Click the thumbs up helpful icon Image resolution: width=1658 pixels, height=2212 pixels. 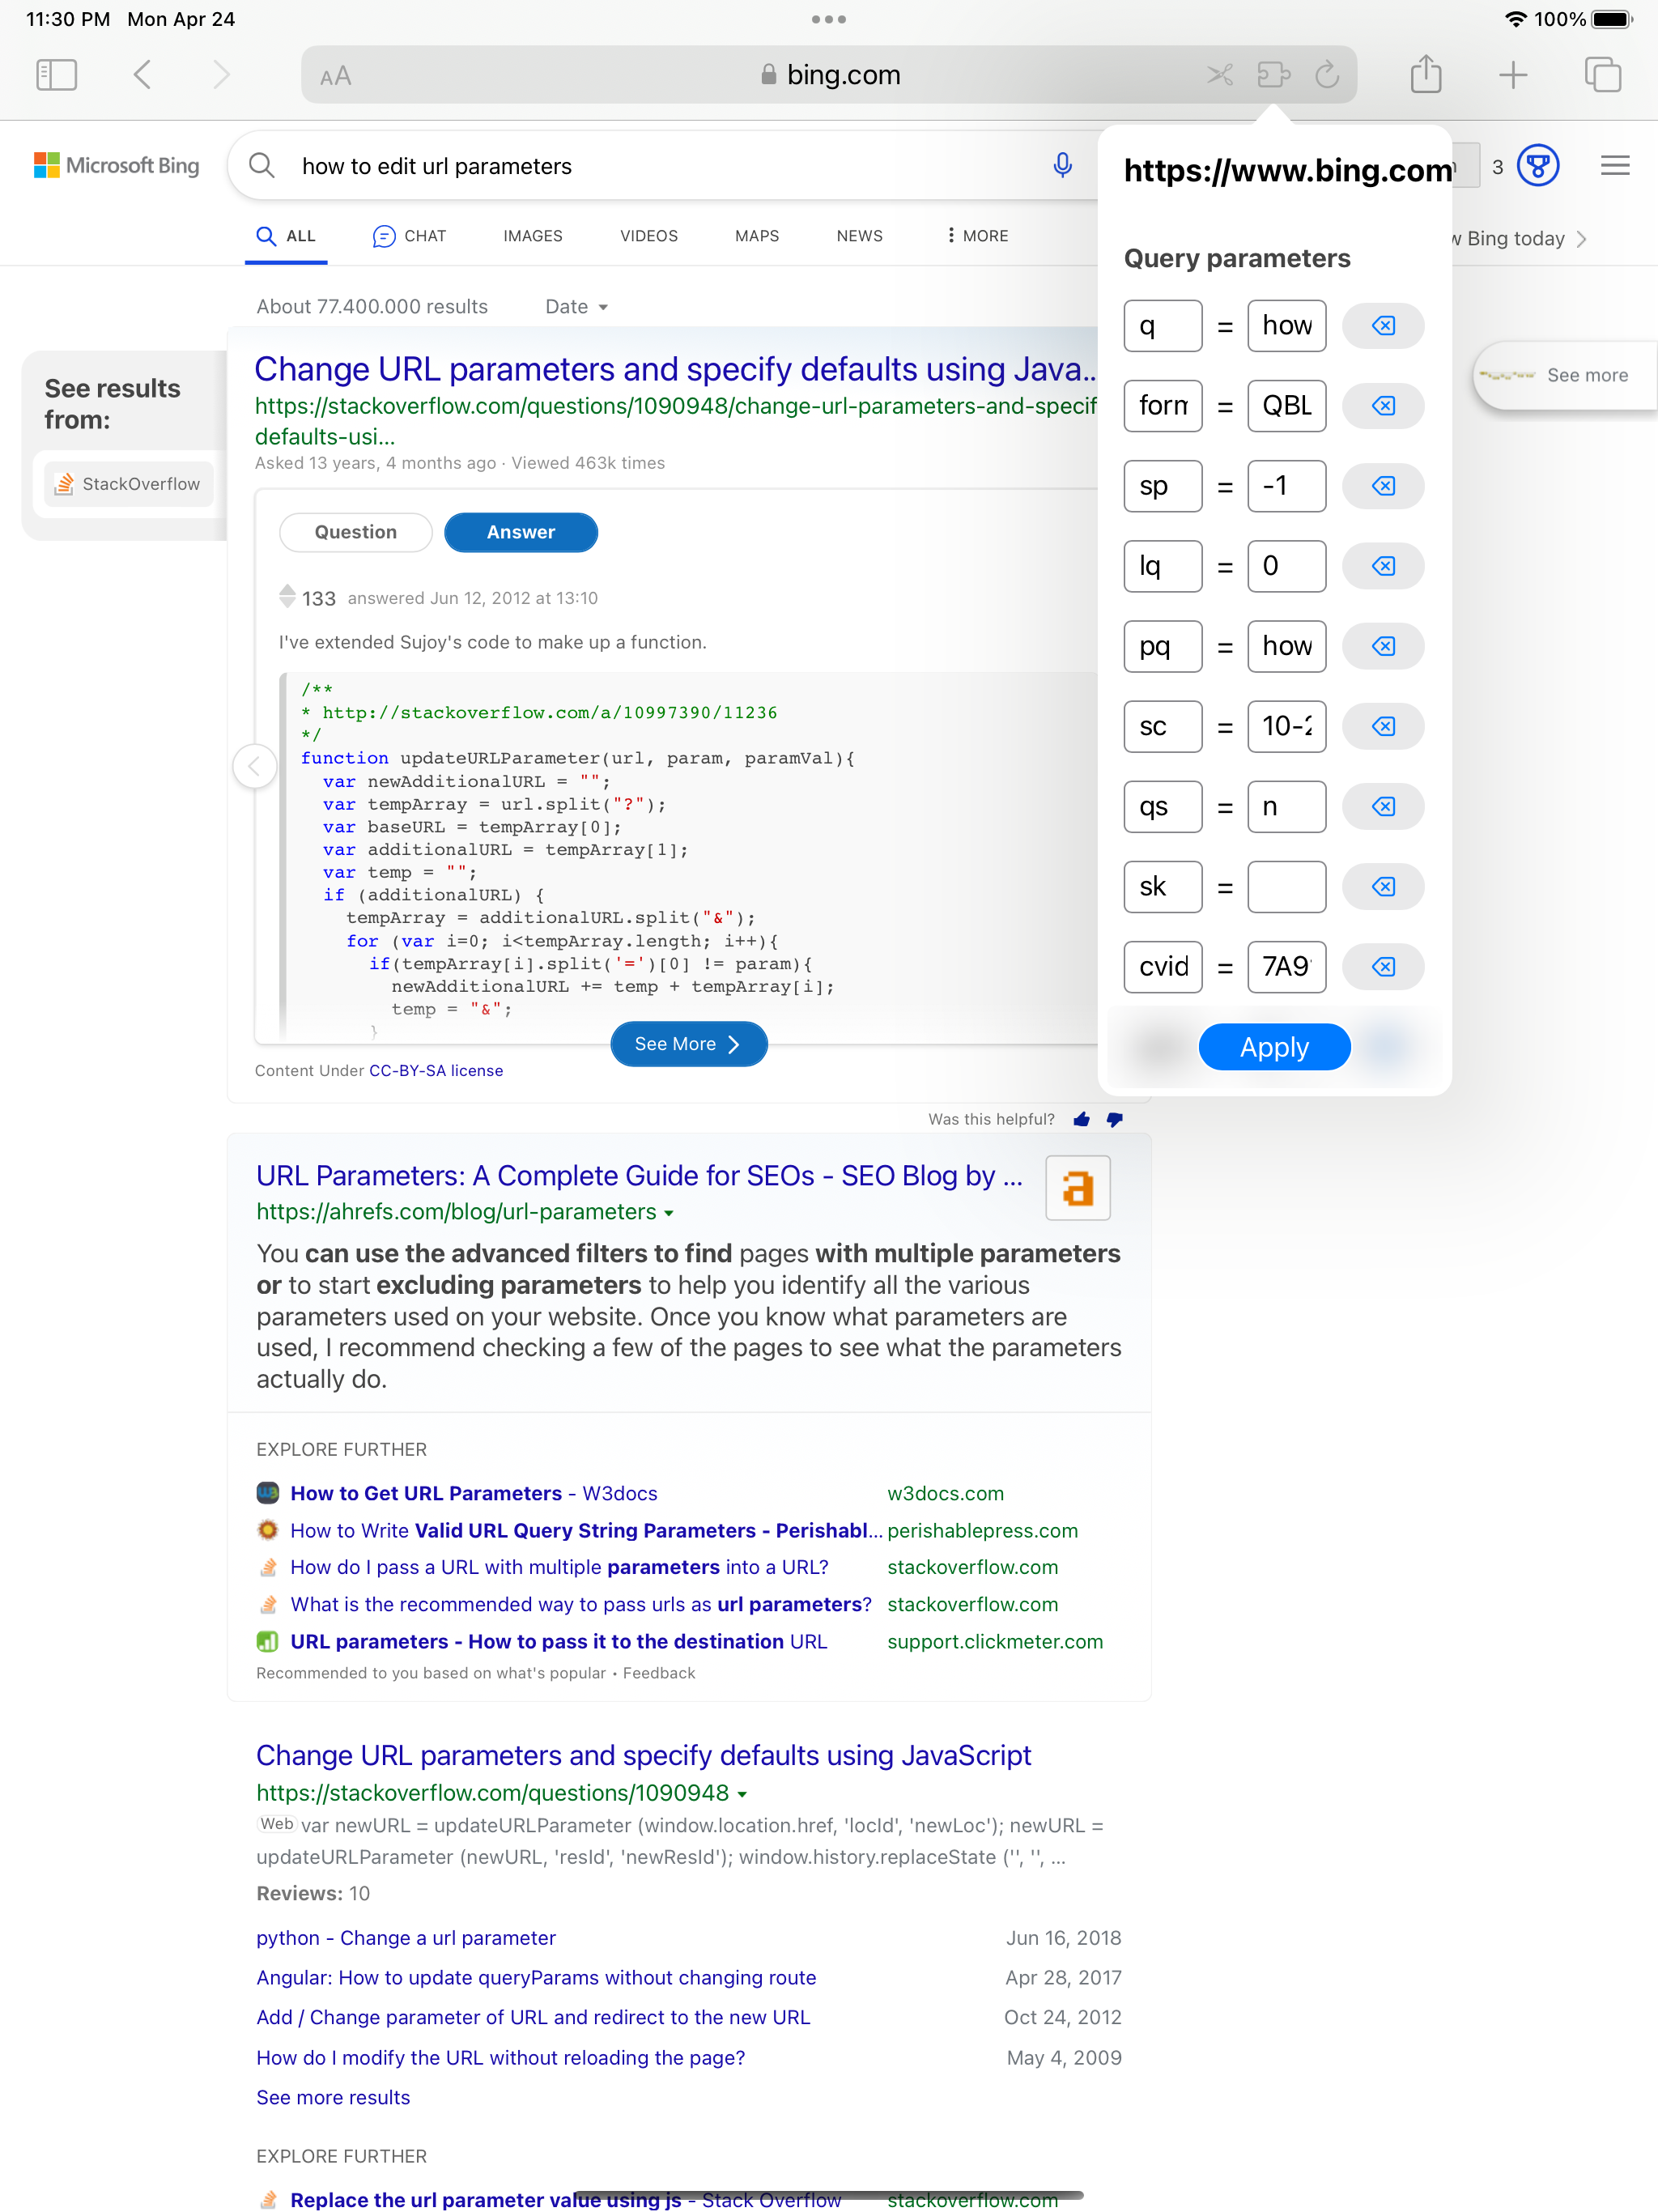pyautogui.click(x=1081, y=1119)
